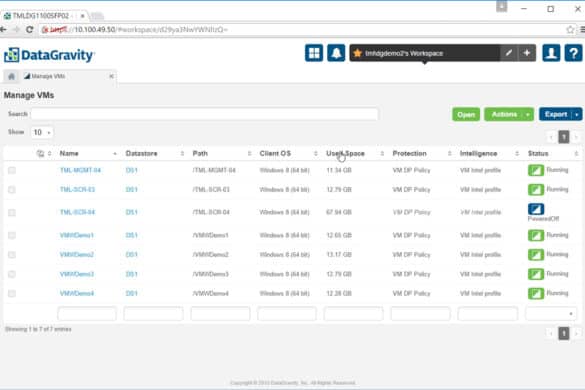Click status icon for VMWDemo1
Viewport: 585px width, 390px height.
[536, 235]
